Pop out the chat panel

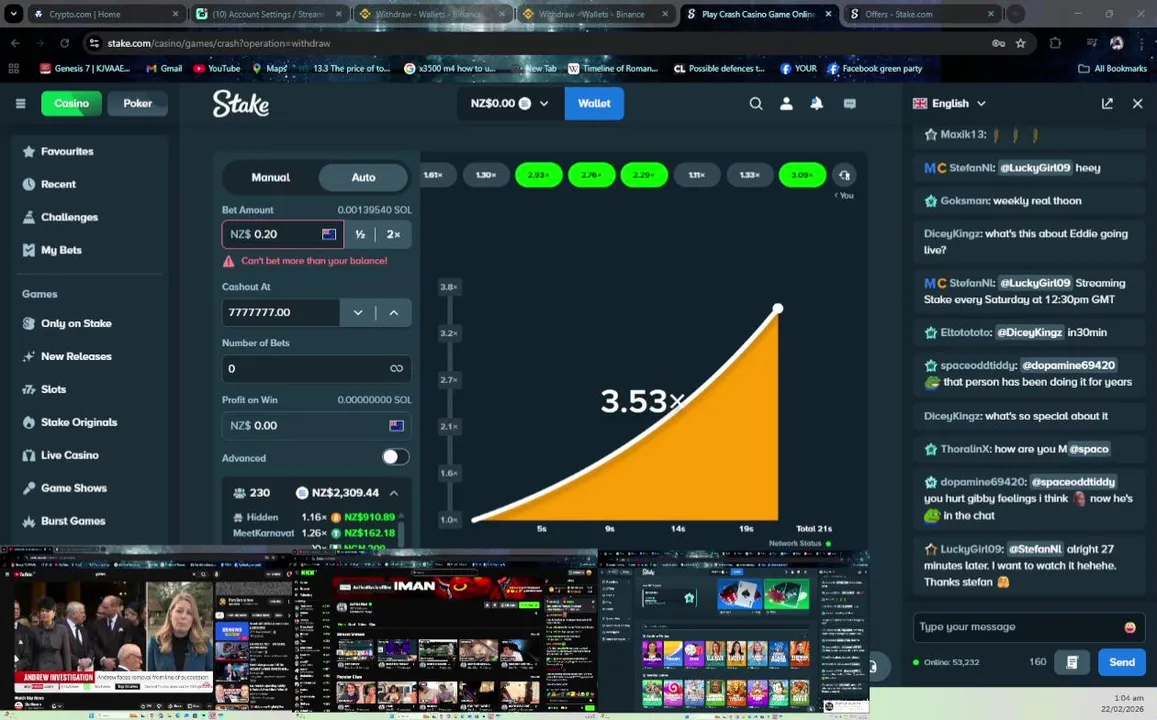coord(1107,103)
